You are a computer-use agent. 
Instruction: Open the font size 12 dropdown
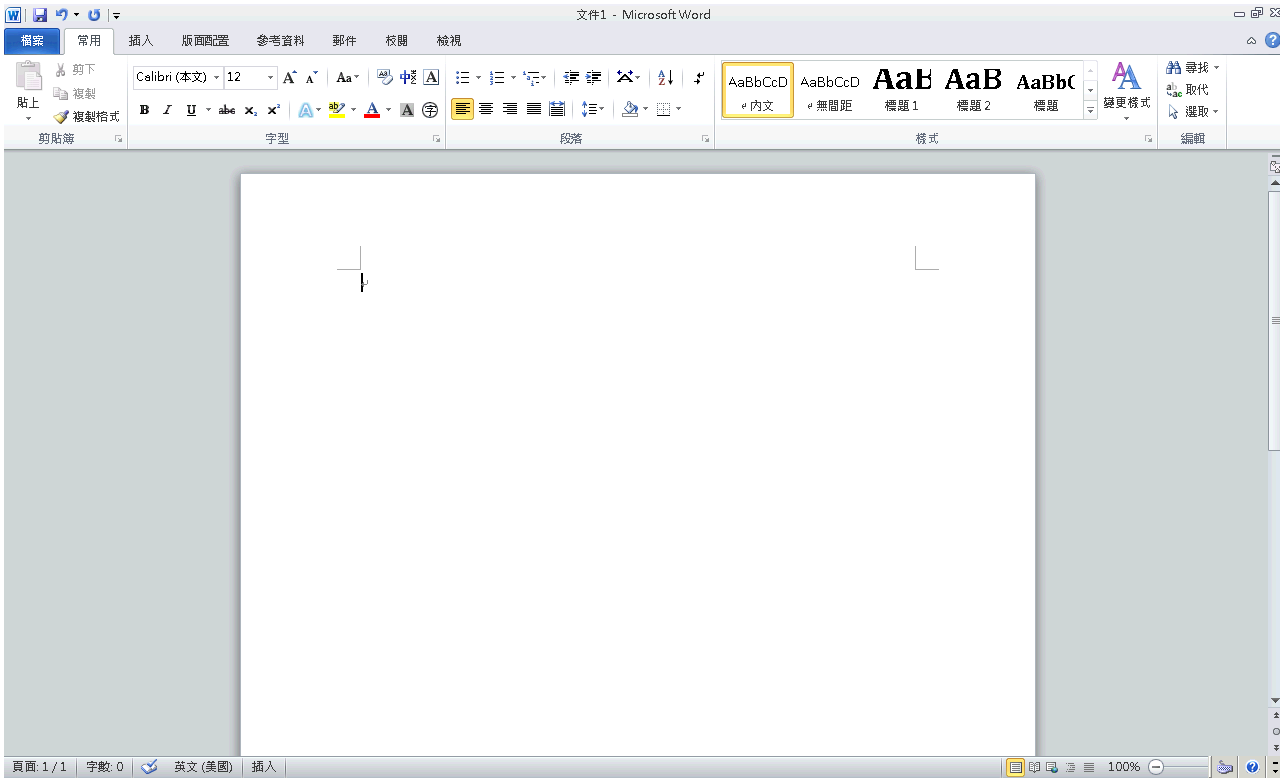pyautogui.click(x=270, y=77)
